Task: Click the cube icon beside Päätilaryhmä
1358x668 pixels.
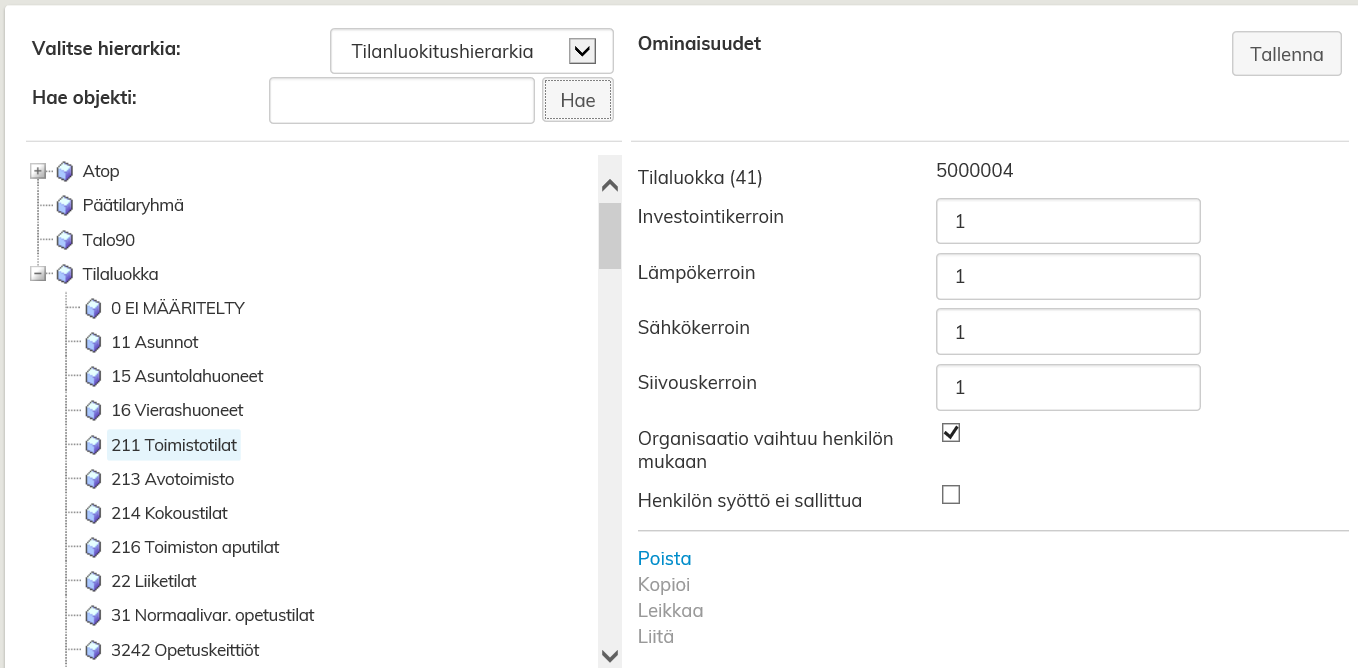Action: coord(65,206)
